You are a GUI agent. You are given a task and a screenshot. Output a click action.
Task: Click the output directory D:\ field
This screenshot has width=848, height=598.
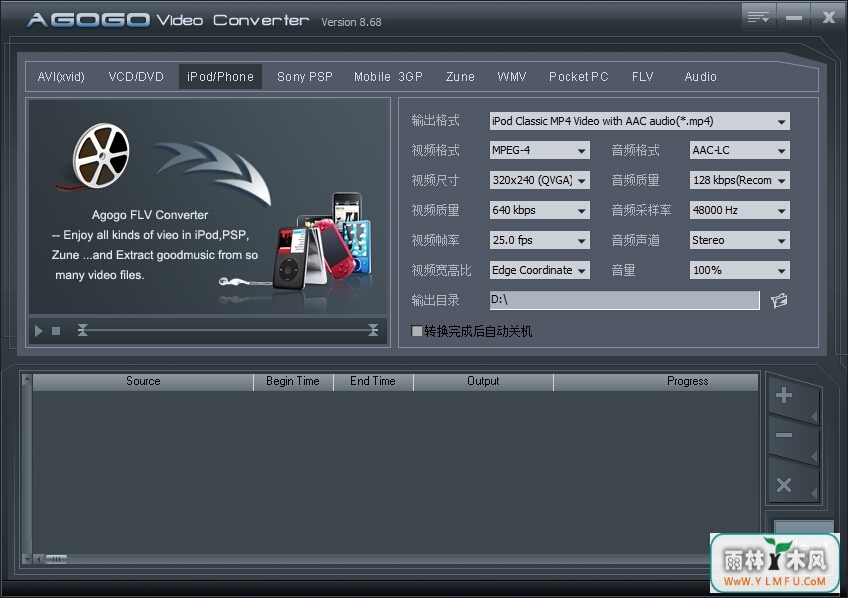(x=624, y=300)
